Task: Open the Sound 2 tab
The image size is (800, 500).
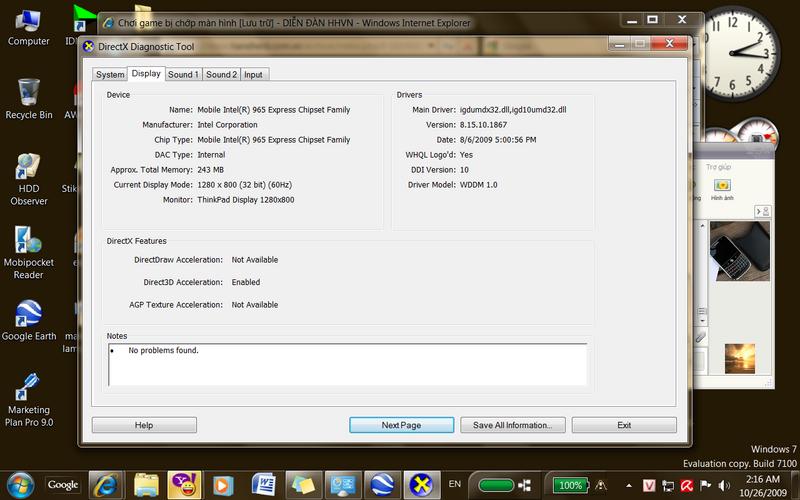Action: pos(221,74)
